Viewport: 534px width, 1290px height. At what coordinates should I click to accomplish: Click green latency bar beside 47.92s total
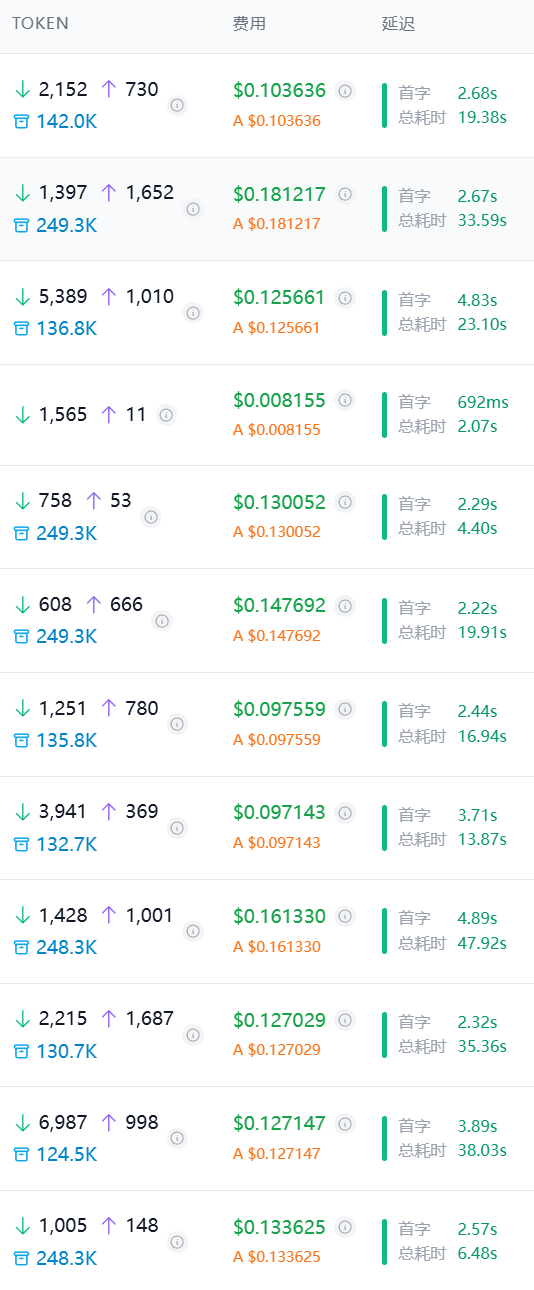pos(385,931)
